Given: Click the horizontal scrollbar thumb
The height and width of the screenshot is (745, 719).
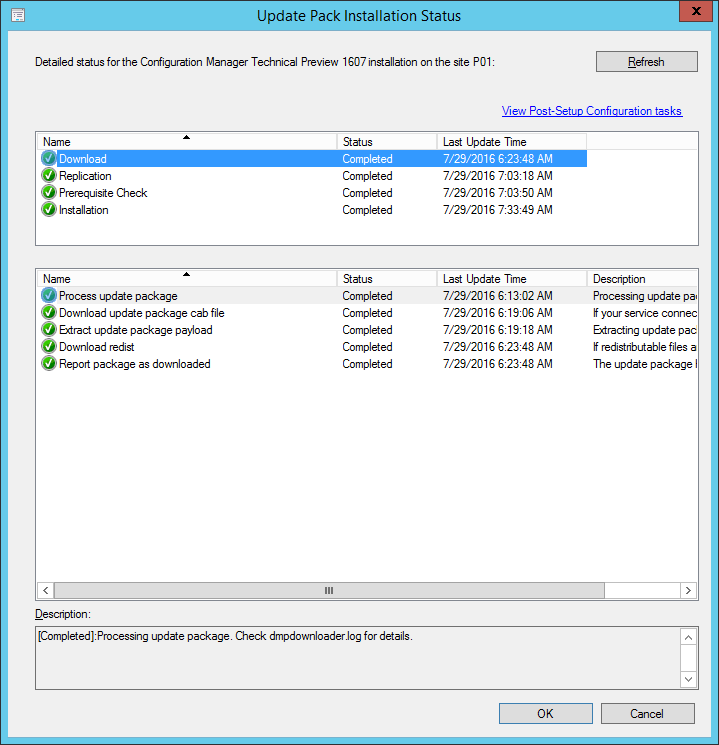Looking at the screenshot, I should pyautogui.click(x=329, y=591).
